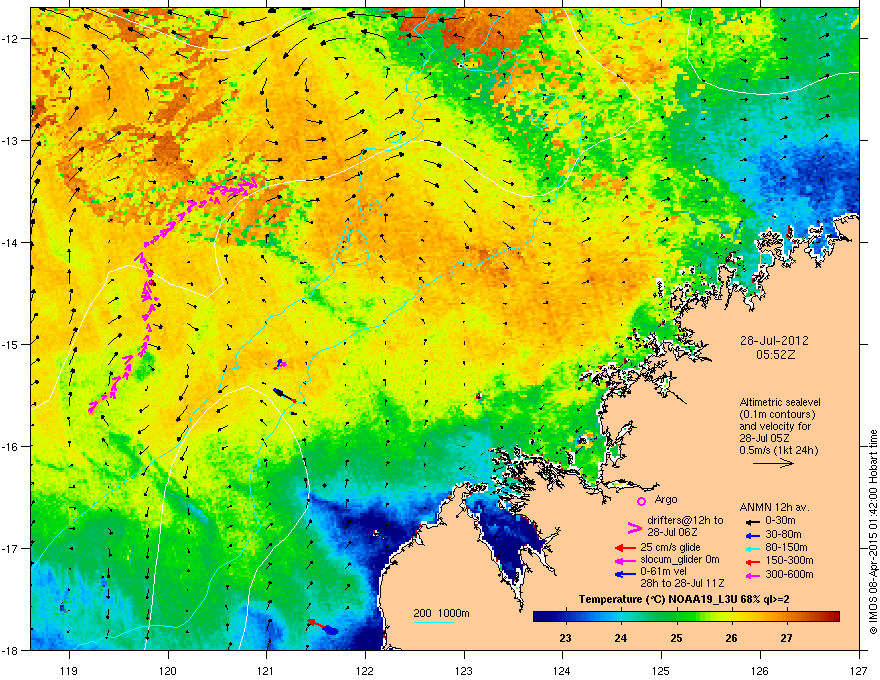Click the slocum_glider 0m label

point(680,560)
